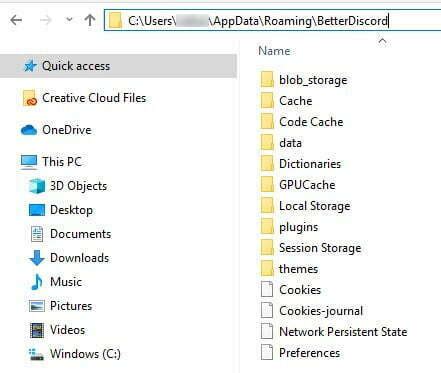Open OneDrive in navigation pane
Screen dimensions: 441x373
click(x=67, y=130)
